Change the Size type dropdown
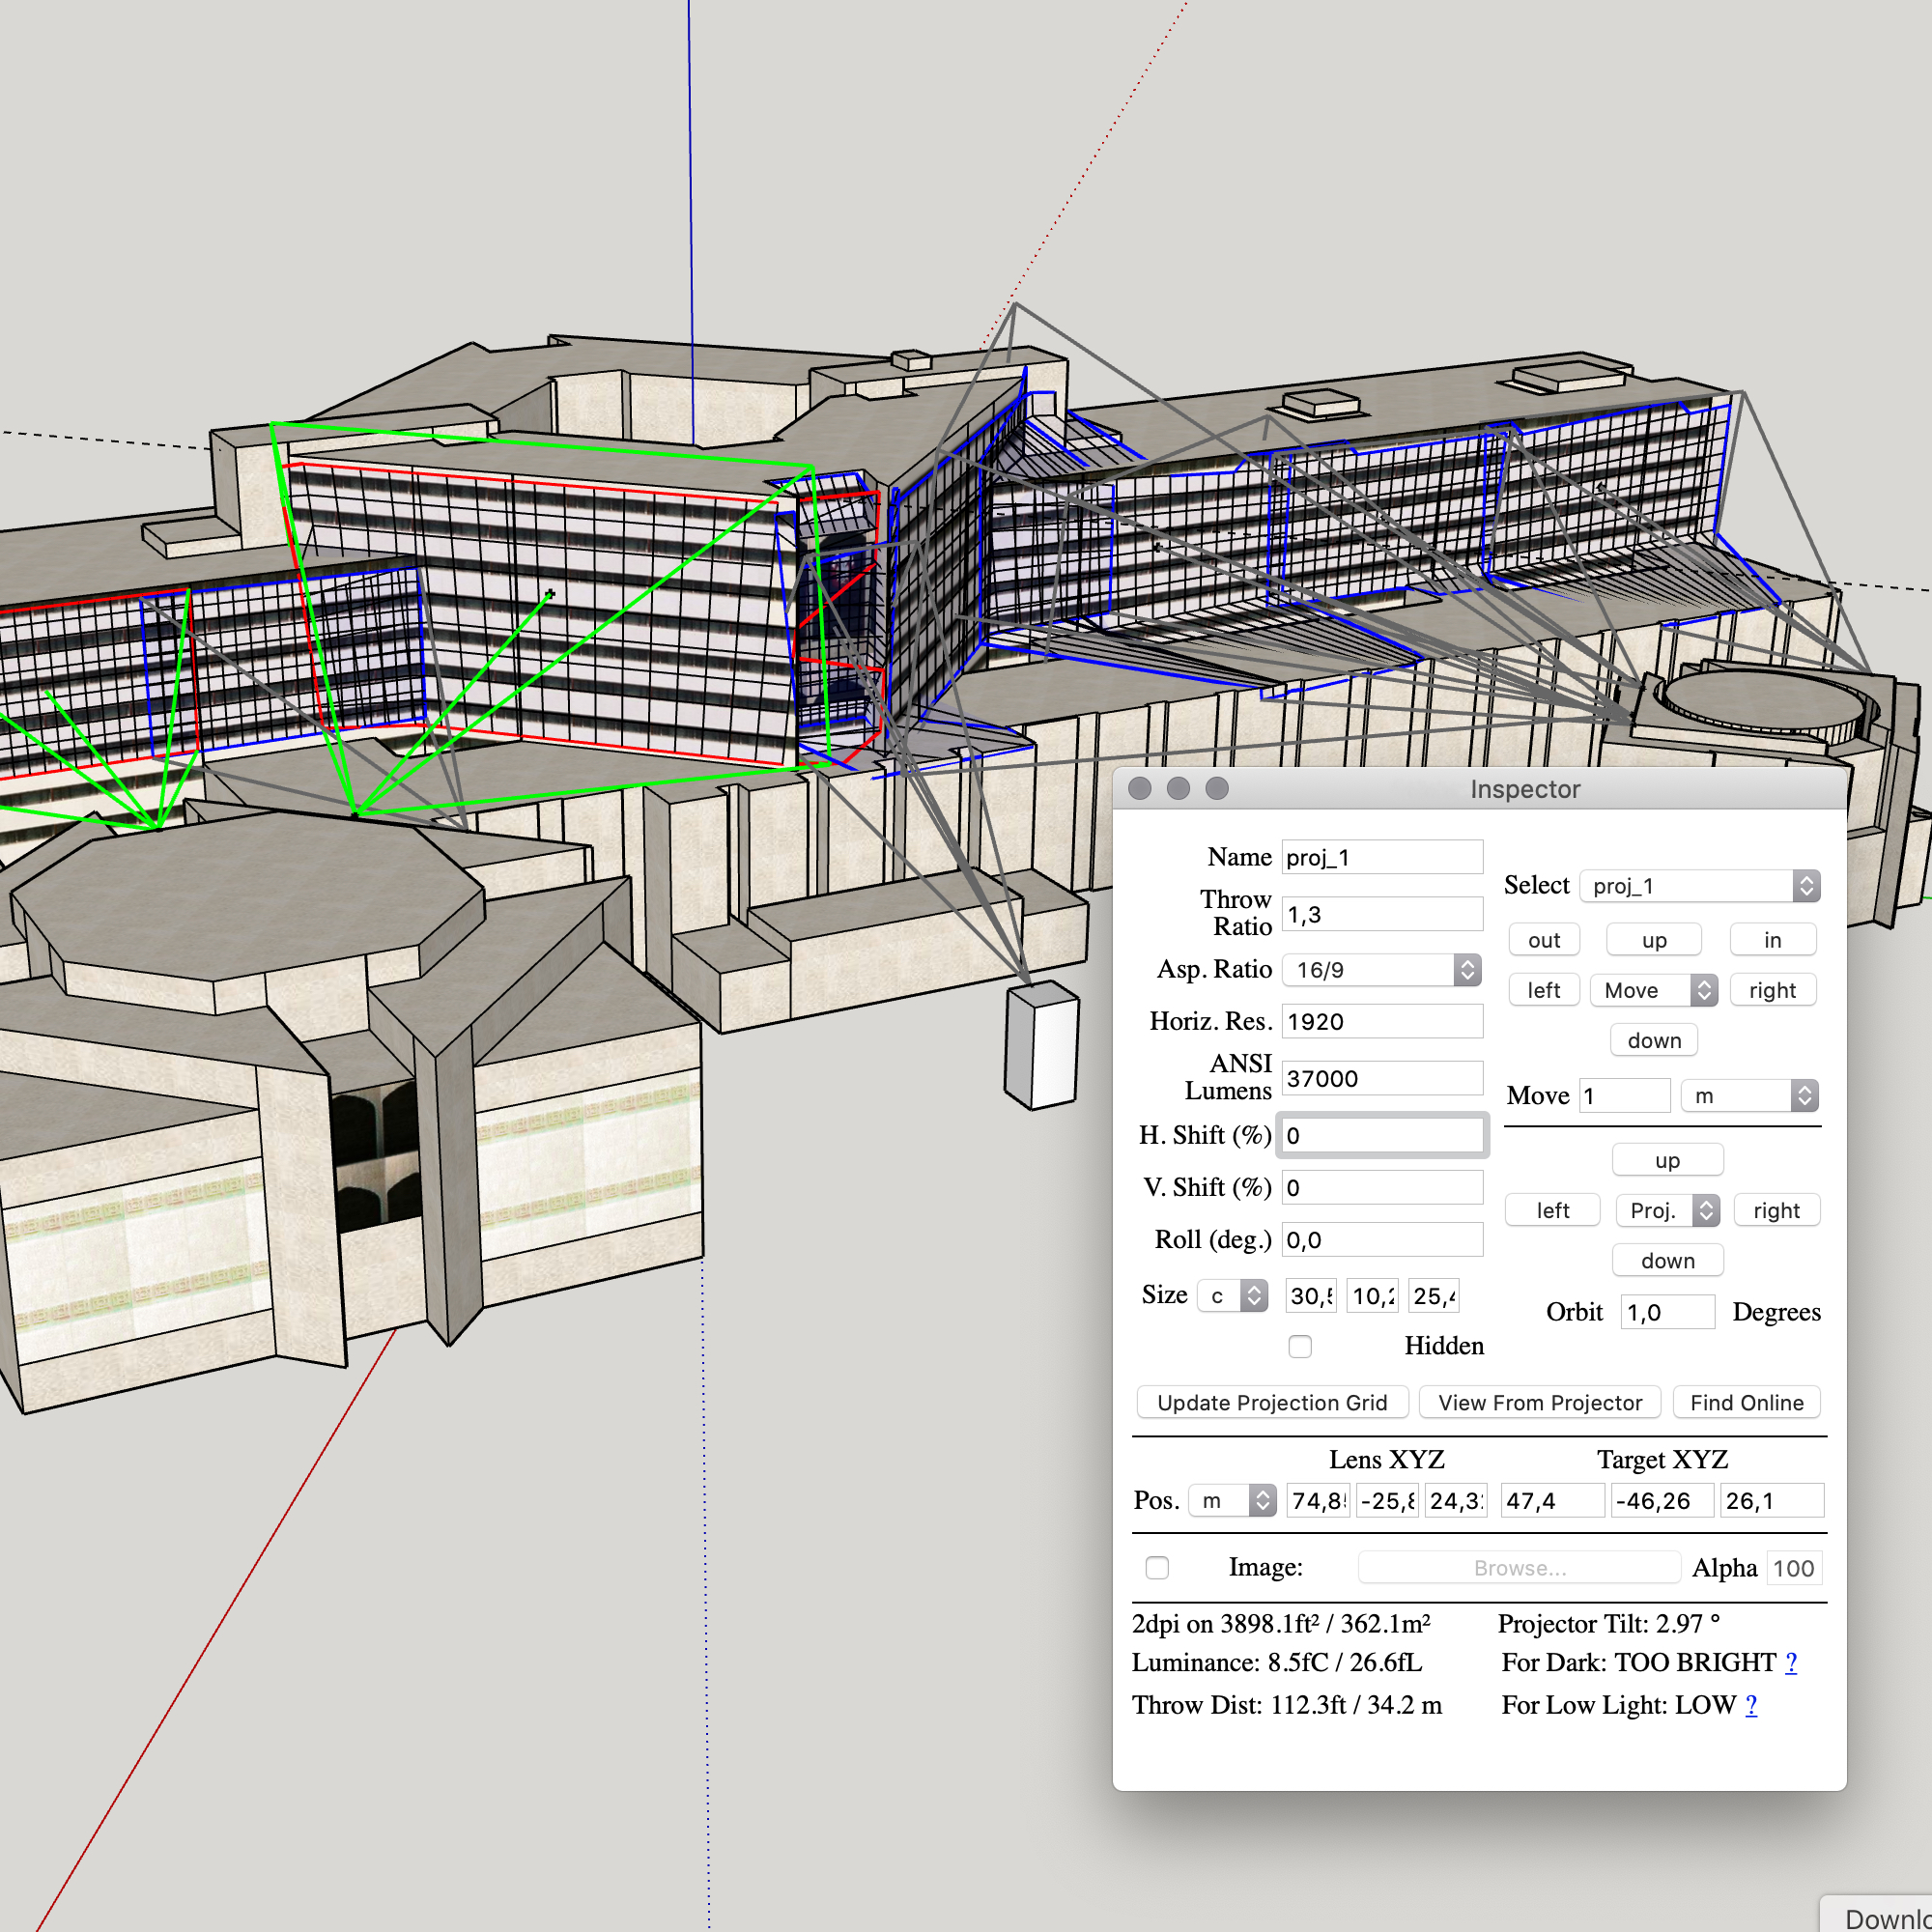The image size is (1932, 1932). [1233, 1296]
